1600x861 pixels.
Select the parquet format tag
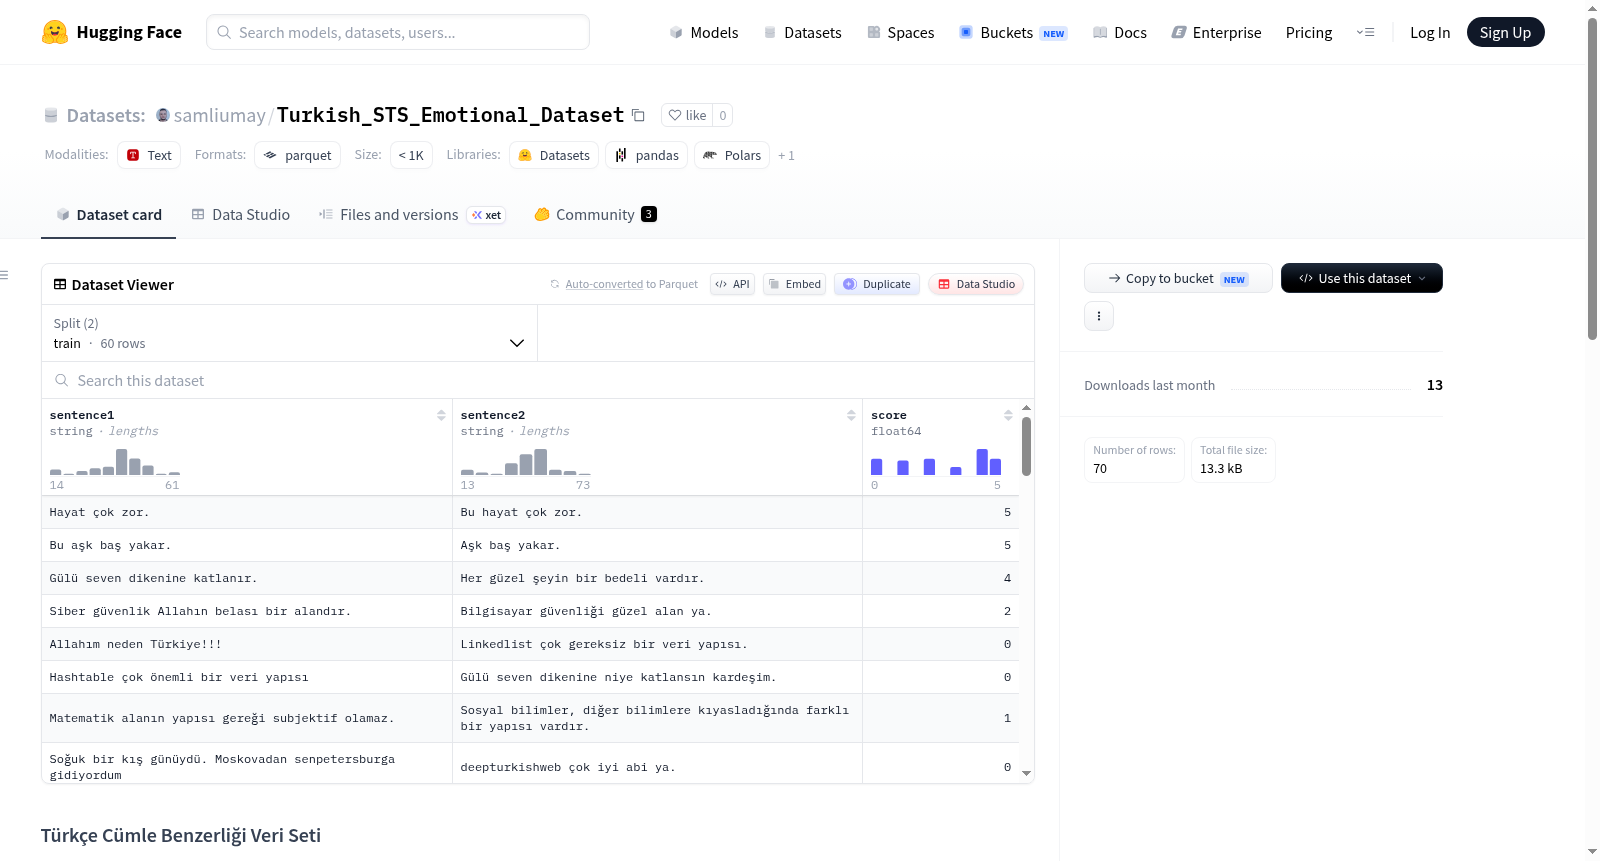tap(298, 155)
